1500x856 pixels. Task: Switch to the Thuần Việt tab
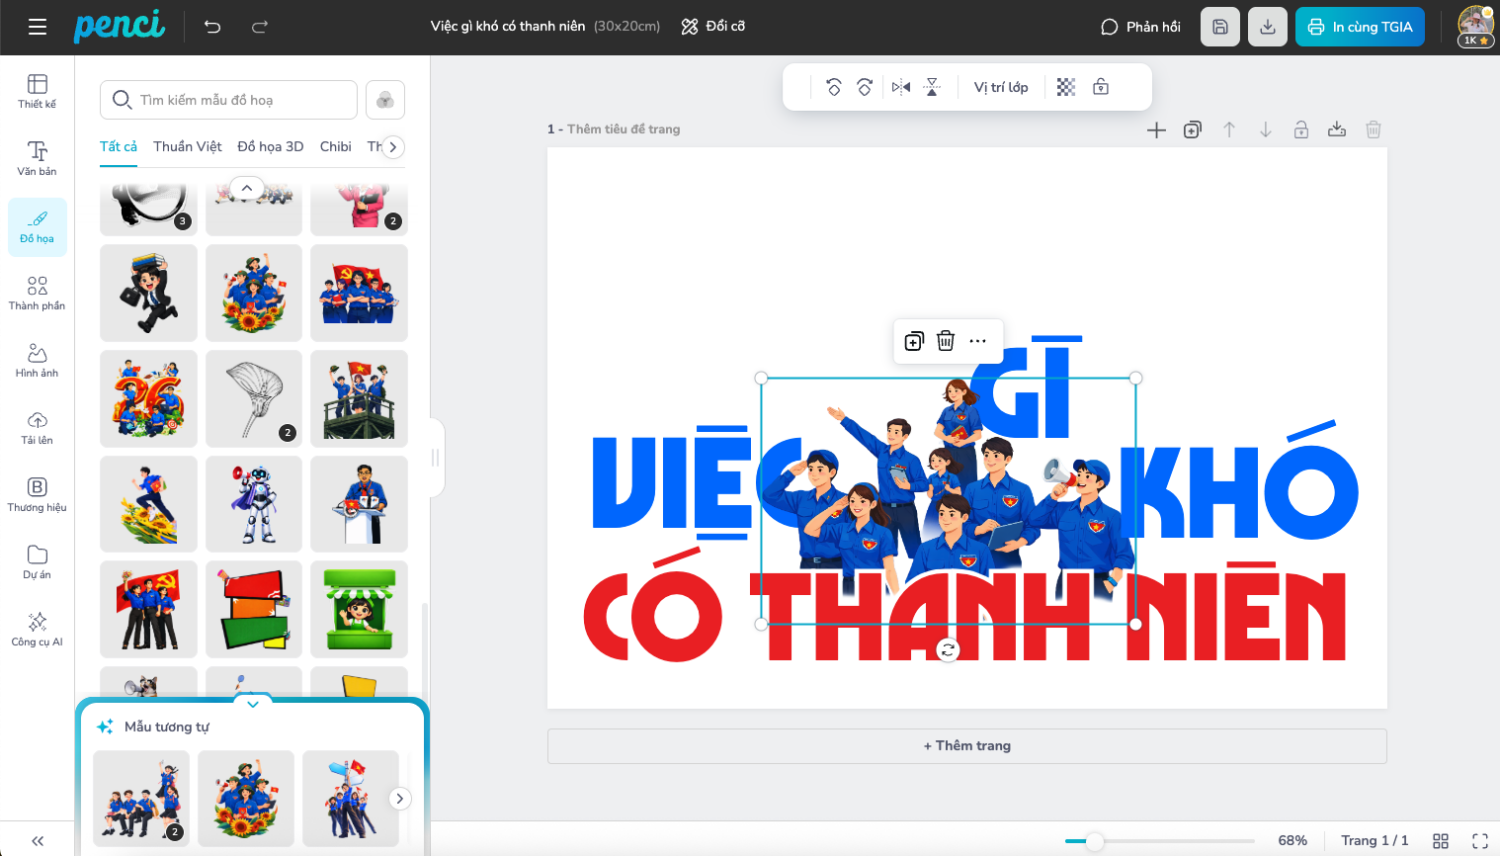[187, 146]
